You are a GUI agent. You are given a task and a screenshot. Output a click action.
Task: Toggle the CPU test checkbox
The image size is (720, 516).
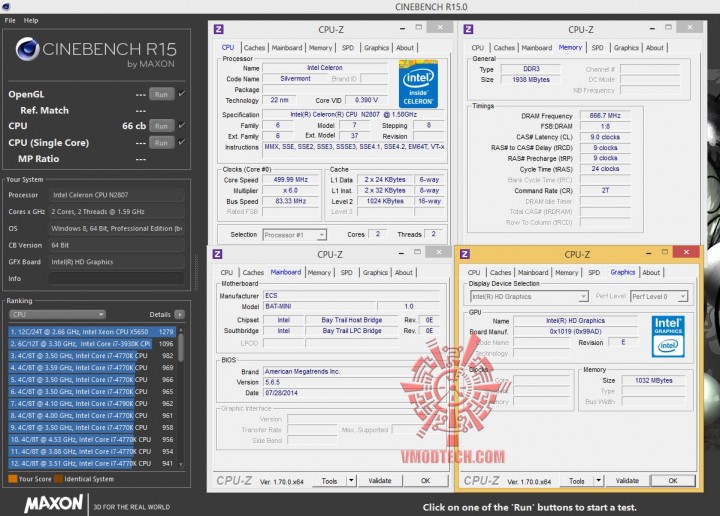182,125
